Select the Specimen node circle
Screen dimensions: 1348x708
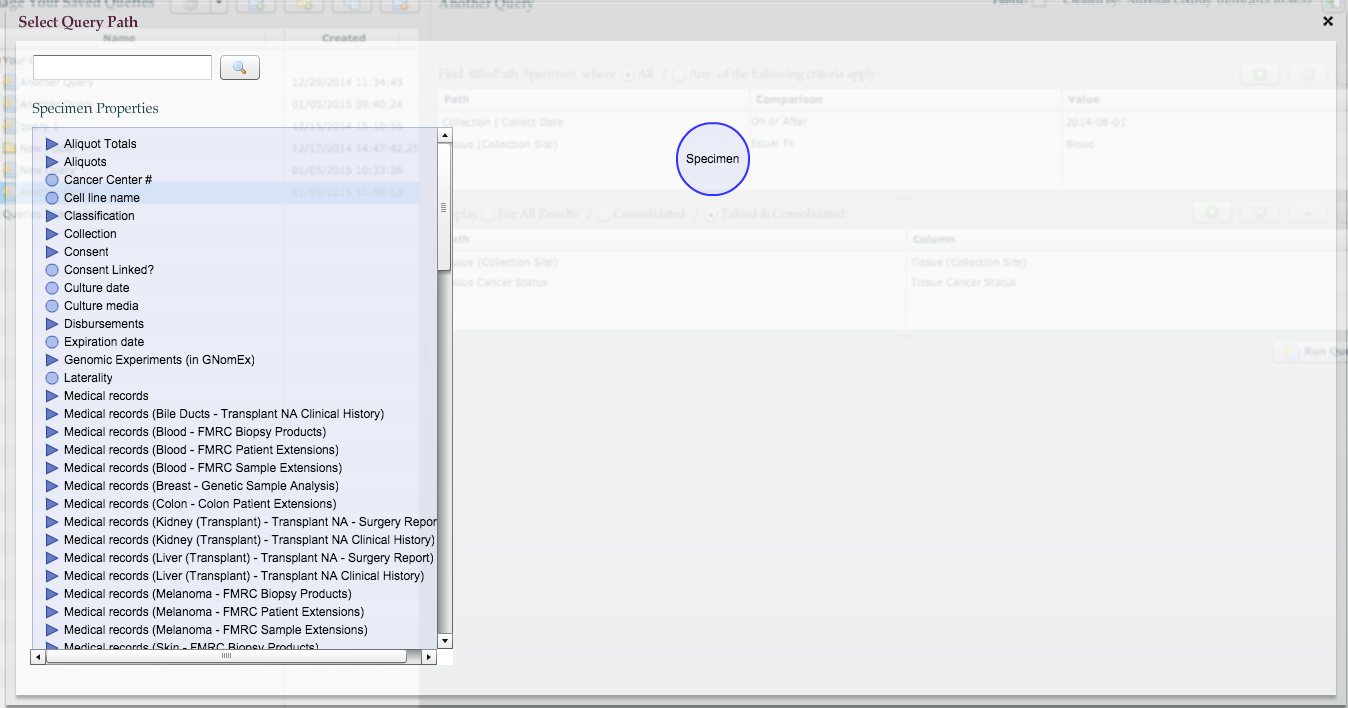point(713,159)
